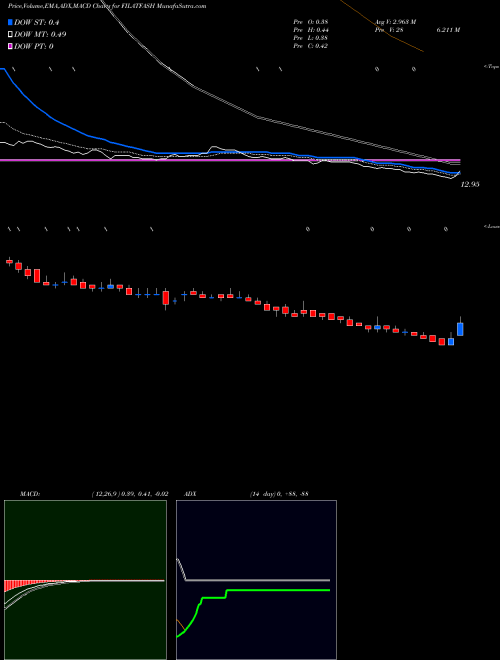This screenshot has width=500, height=660.
Task: Click the '6.211 M' volume figure
Action: [448, 30]
